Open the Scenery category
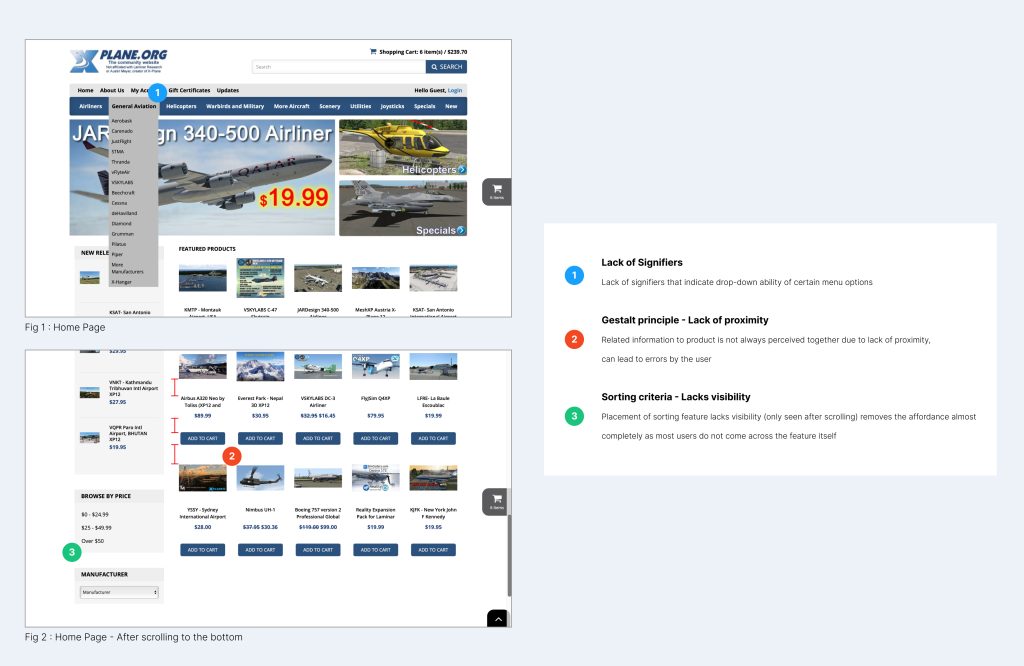 click(x=330, y=106)
